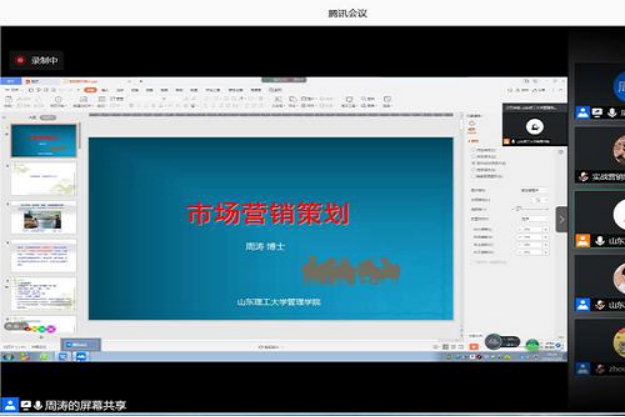Select the first fill radio option
The height and width of the screenshot is (417, 625).
[473, 150]
